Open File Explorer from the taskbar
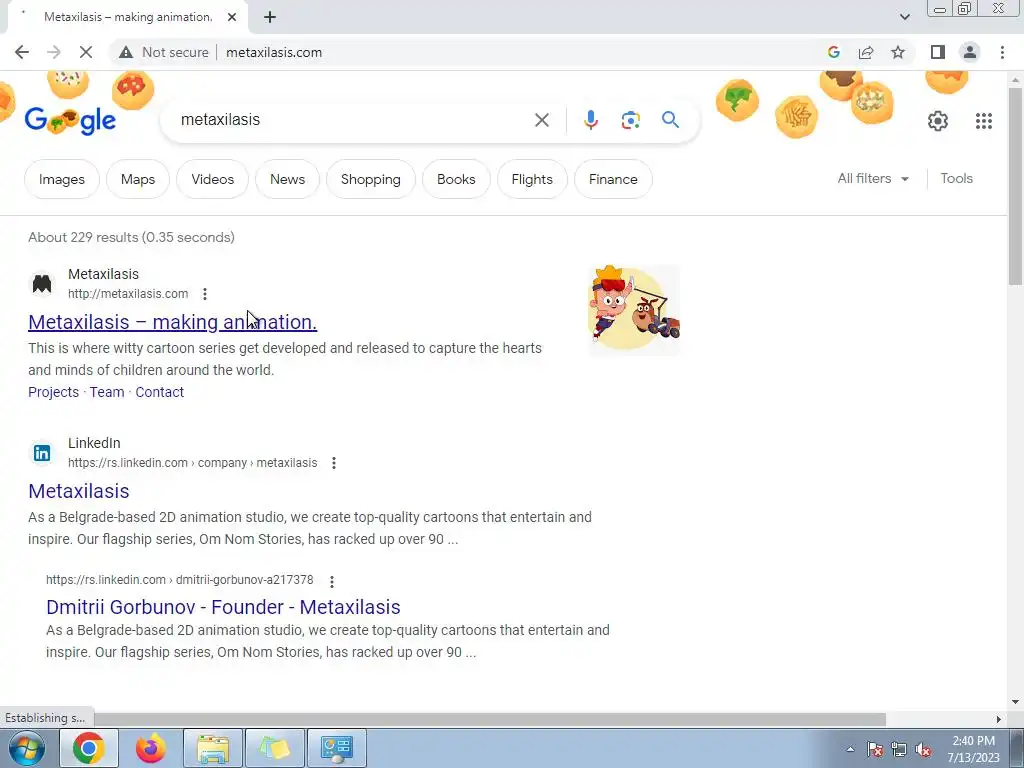Viewport: 1024px width, 768px height. click(x=213, y=748)
